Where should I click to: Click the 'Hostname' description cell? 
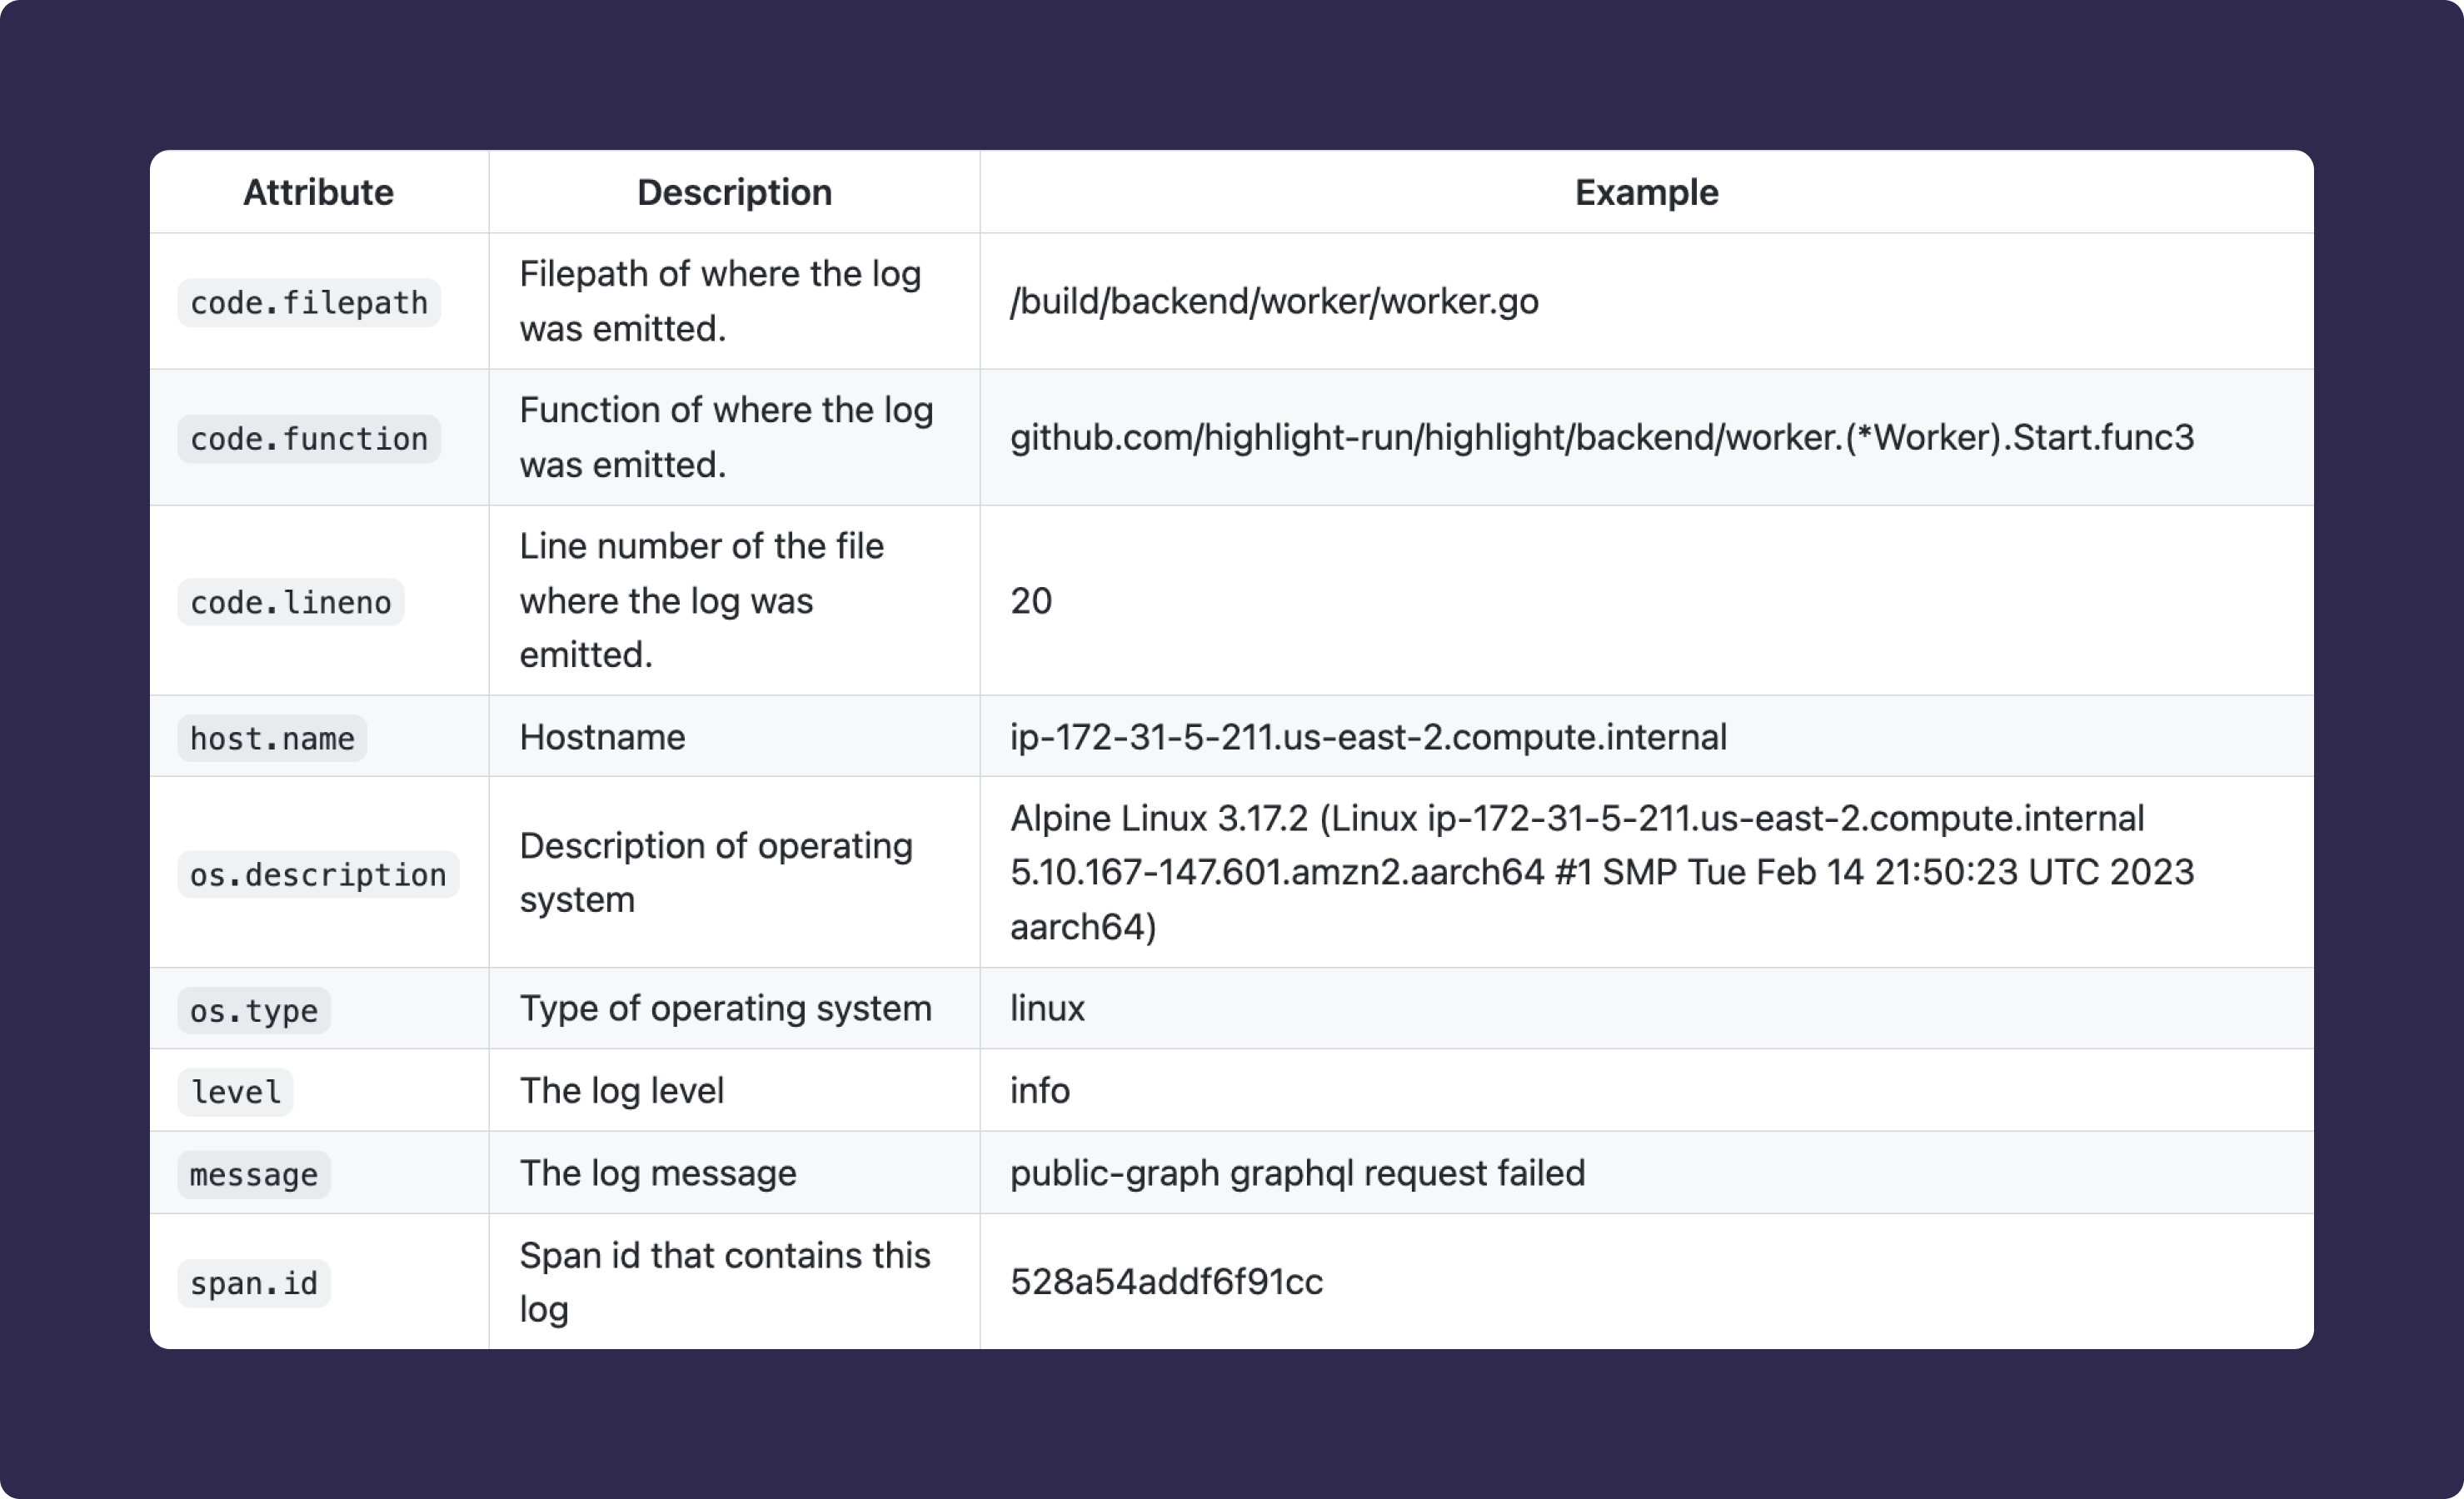tap(602, 737)
